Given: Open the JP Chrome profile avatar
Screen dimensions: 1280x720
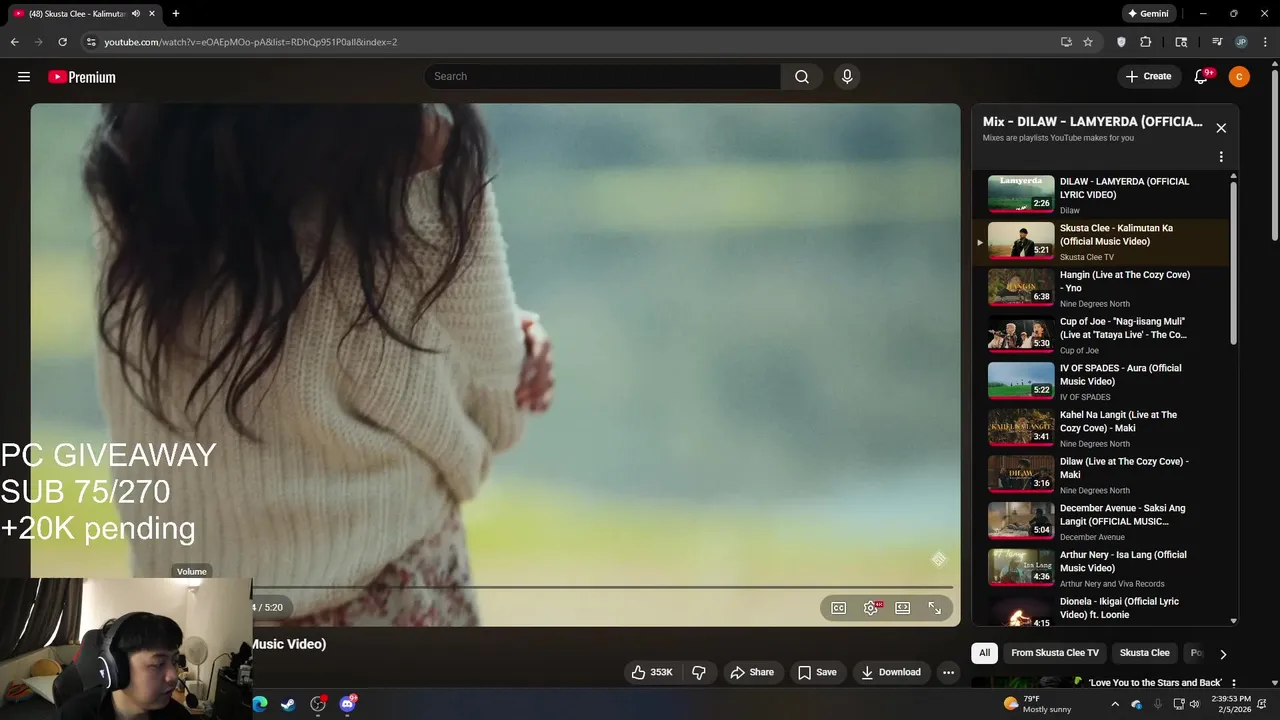Looking at the screenshot, I should (1241, 42).
